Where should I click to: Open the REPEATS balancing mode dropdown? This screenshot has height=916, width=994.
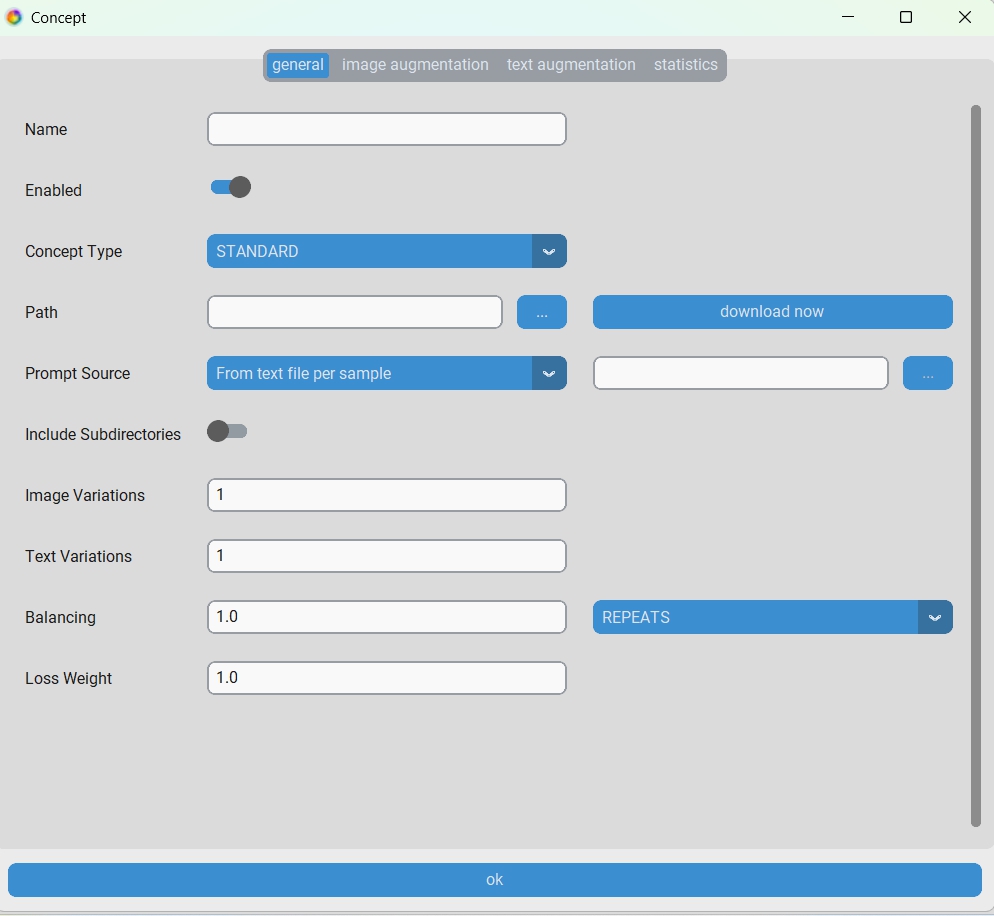772,617
